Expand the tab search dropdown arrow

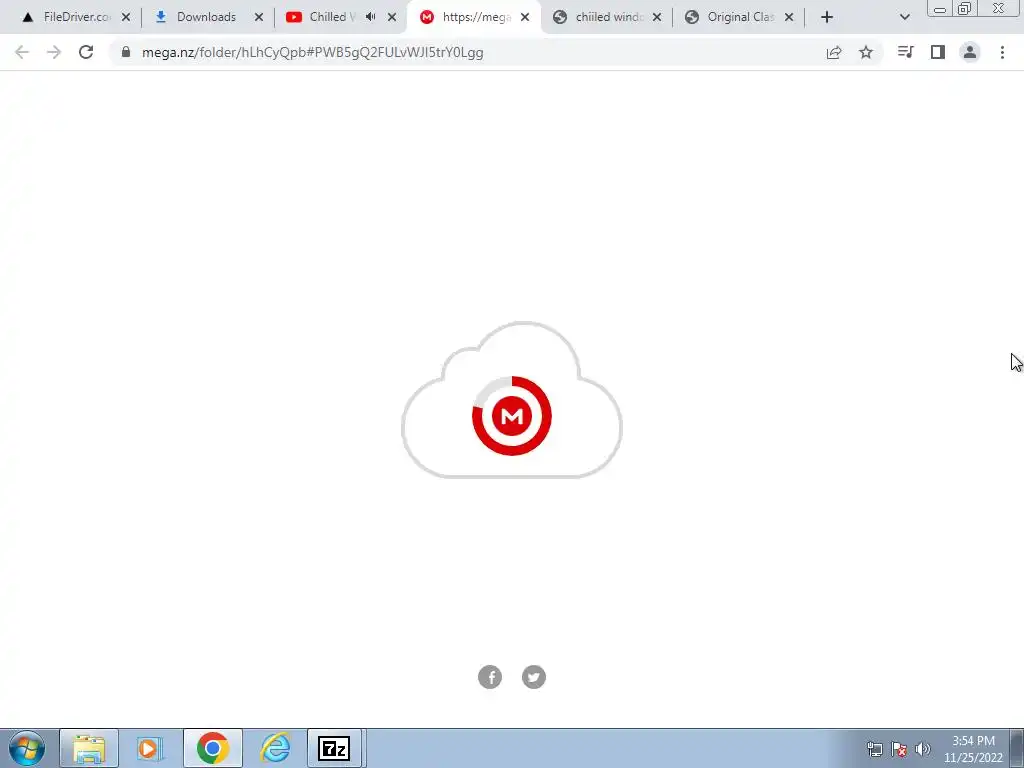904,18
